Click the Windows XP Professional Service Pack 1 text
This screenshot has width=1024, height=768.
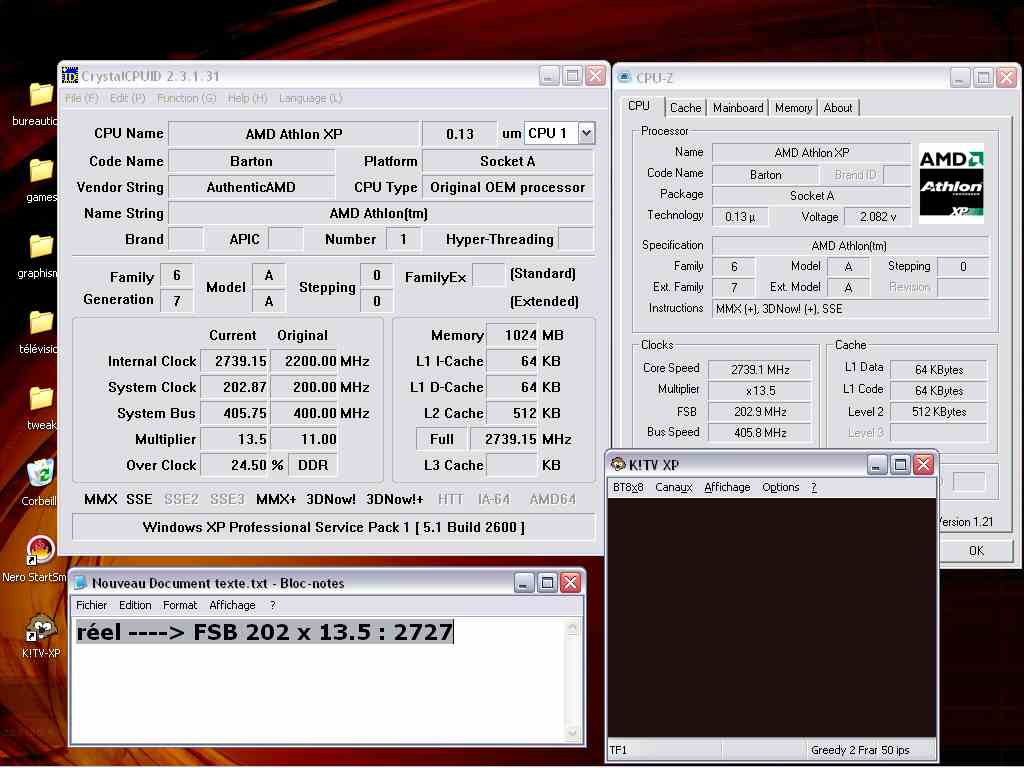pos(334,527)
